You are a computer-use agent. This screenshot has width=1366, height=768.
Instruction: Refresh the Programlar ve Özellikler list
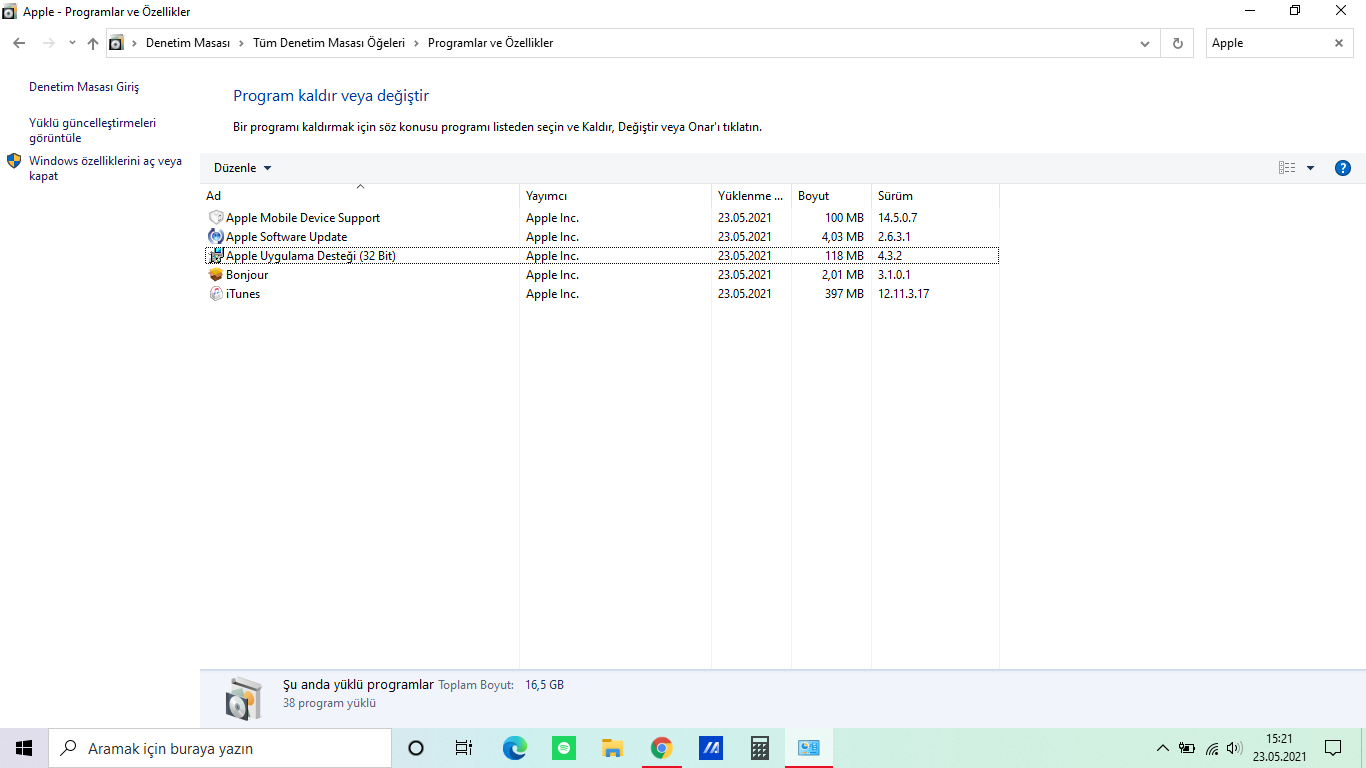pos(1177,43)
